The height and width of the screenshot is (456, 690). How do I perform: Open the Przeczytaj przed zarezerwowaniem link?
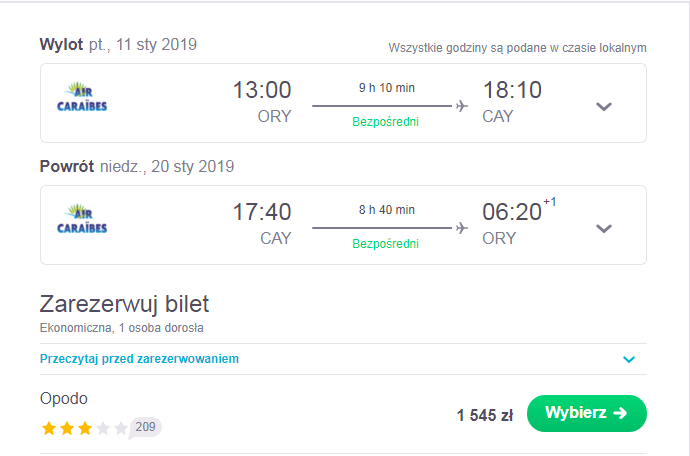pyautogui.click(x=139, y=359)
